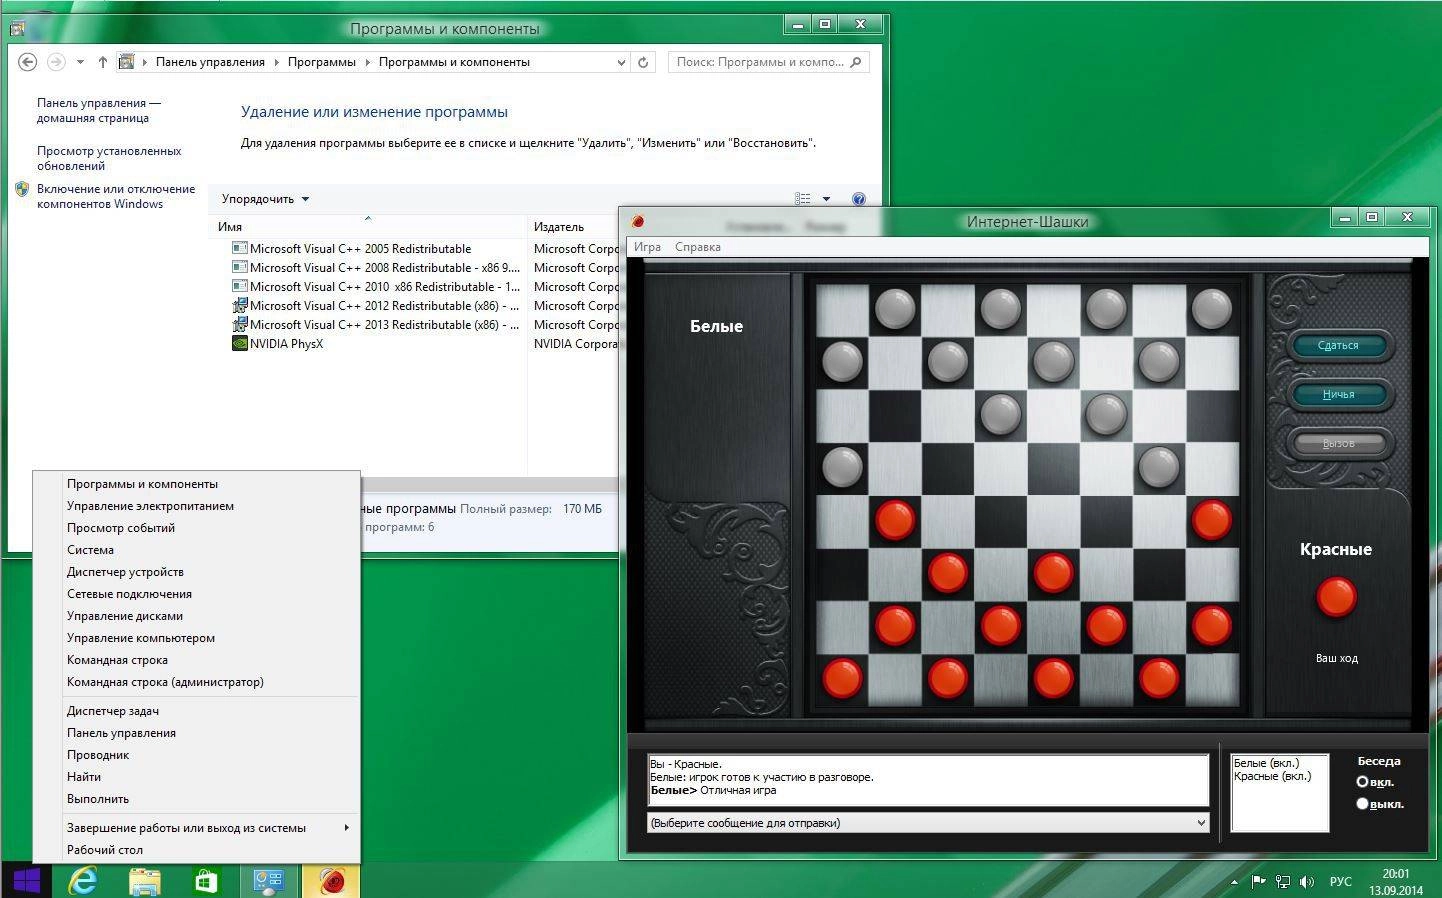Screen dimensions: 1442x898
Task: Turn chat on with вкл. radio button
Action: (x=1362, y=782)
